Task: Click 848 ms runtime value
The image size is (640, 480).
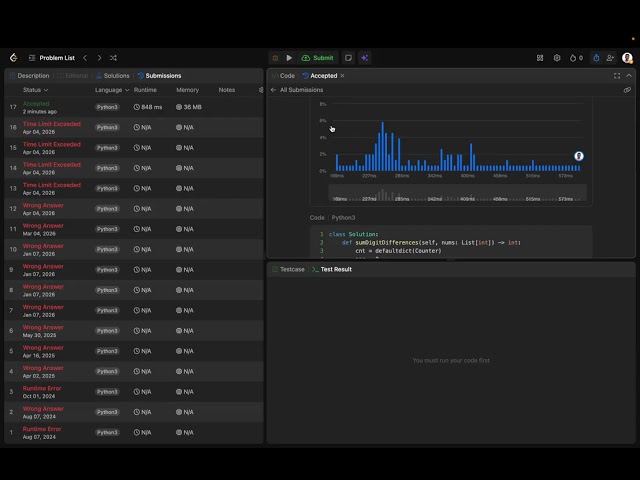Action: click(148, 107)
